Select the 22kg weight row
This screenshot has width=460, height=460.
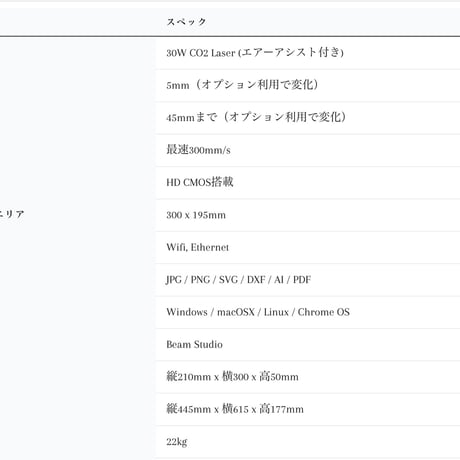point(308,441)
